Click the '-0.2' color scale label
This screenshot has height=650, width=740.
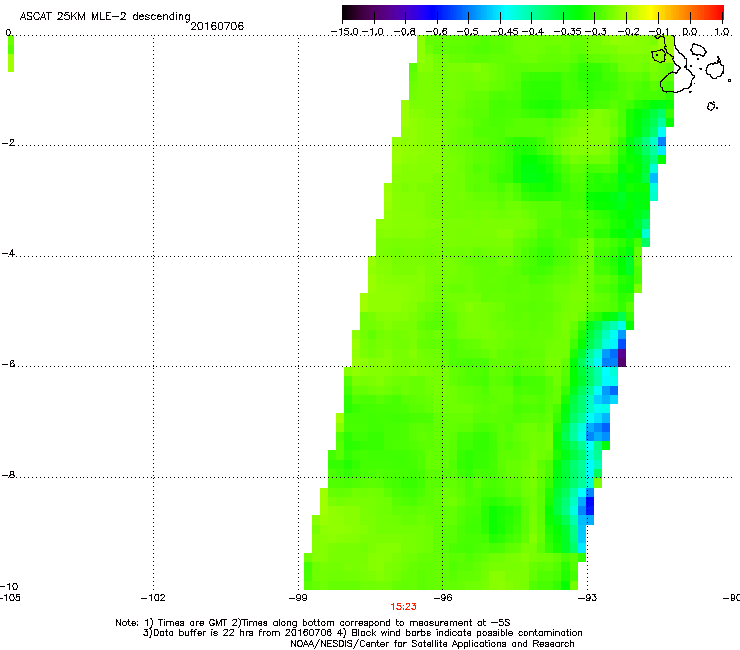pyautogui.click(x=629, y=32)
